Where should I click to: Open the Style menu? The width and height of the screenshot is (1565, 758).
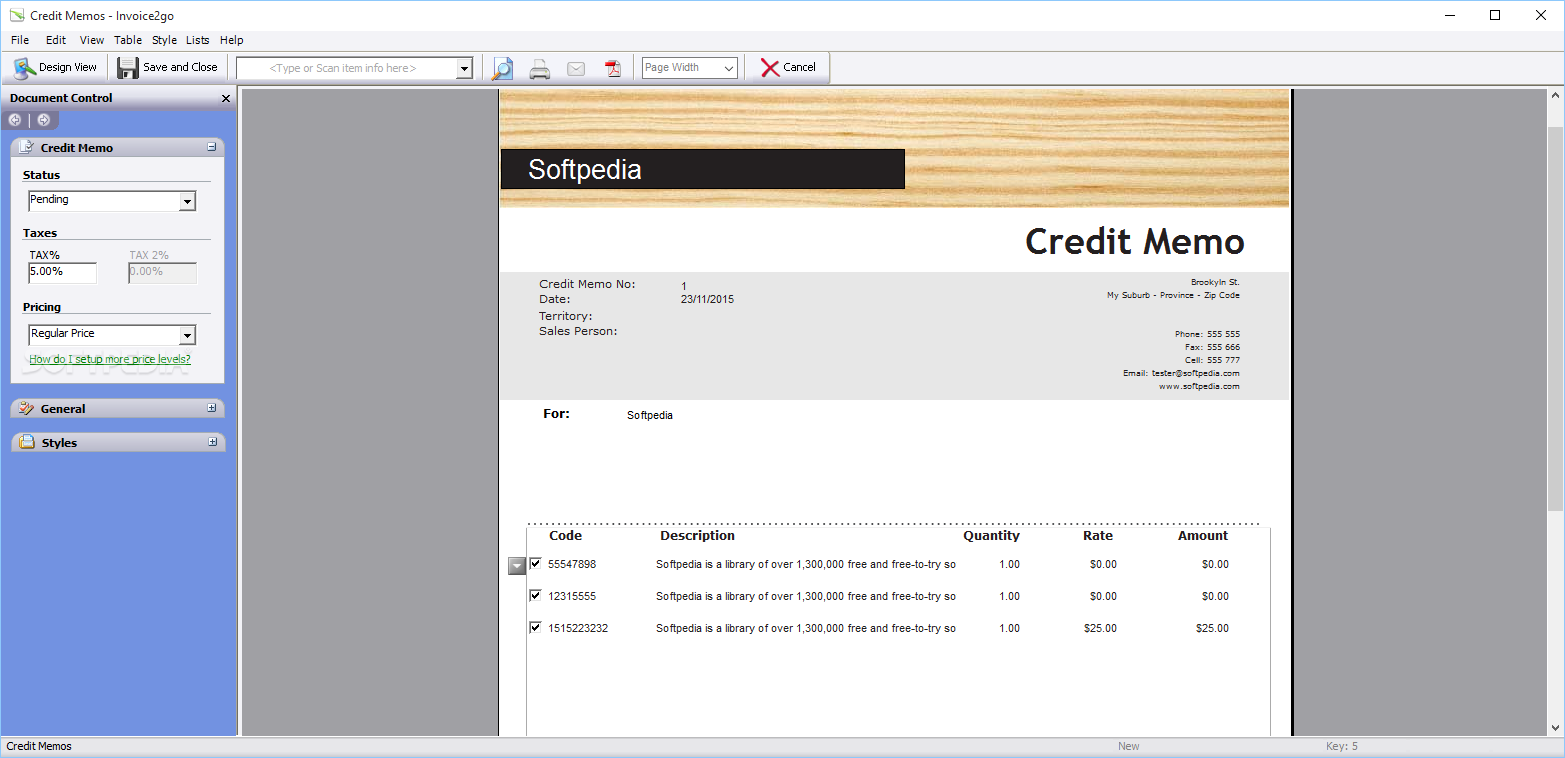164,40
